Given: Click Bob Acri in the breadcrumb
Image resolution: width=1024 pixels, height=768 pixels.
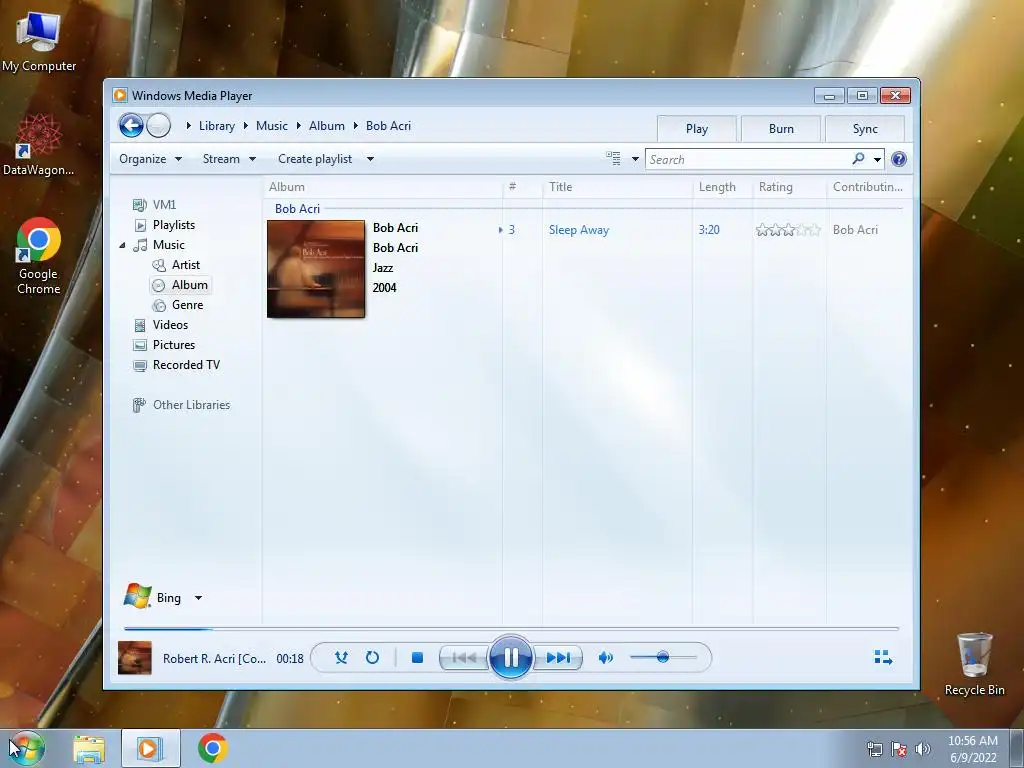Looking at the screenshot, I should [x=389, y=126].
